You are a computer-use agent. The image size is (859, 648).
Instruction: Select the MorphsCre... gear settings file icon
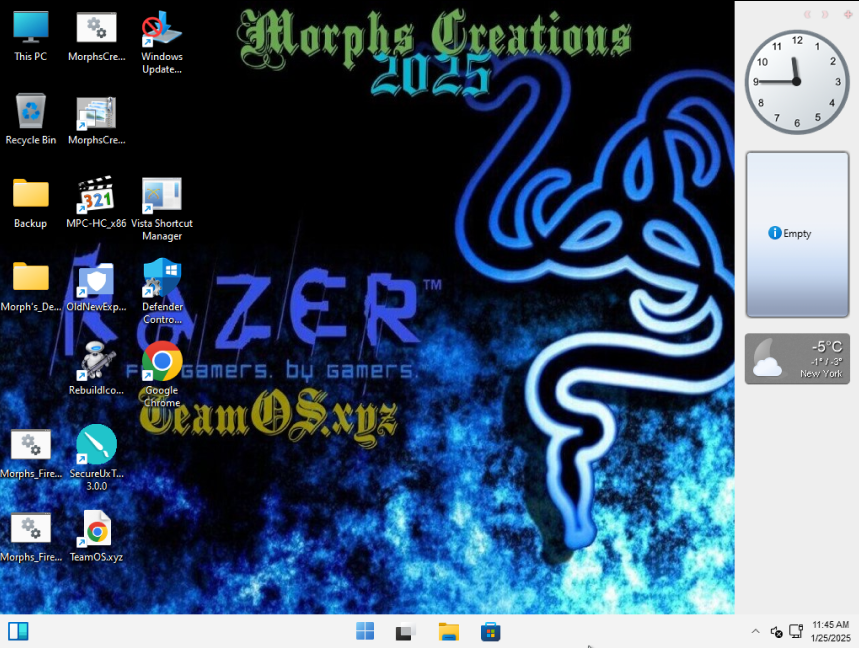tap(96, 36)
